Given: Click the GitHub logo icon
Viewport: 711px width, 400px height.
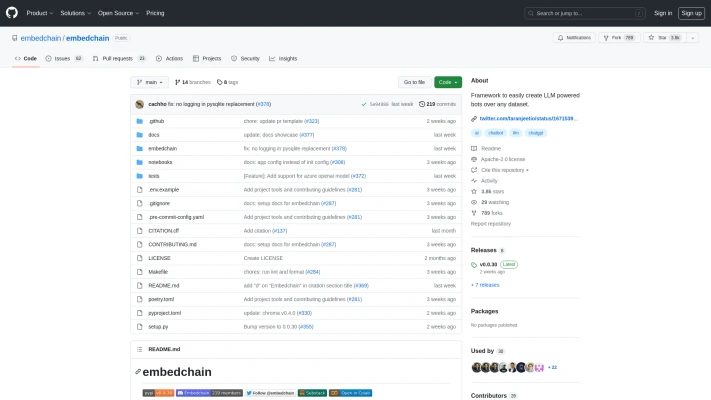Looking at the screenshot, I should 12,13.
